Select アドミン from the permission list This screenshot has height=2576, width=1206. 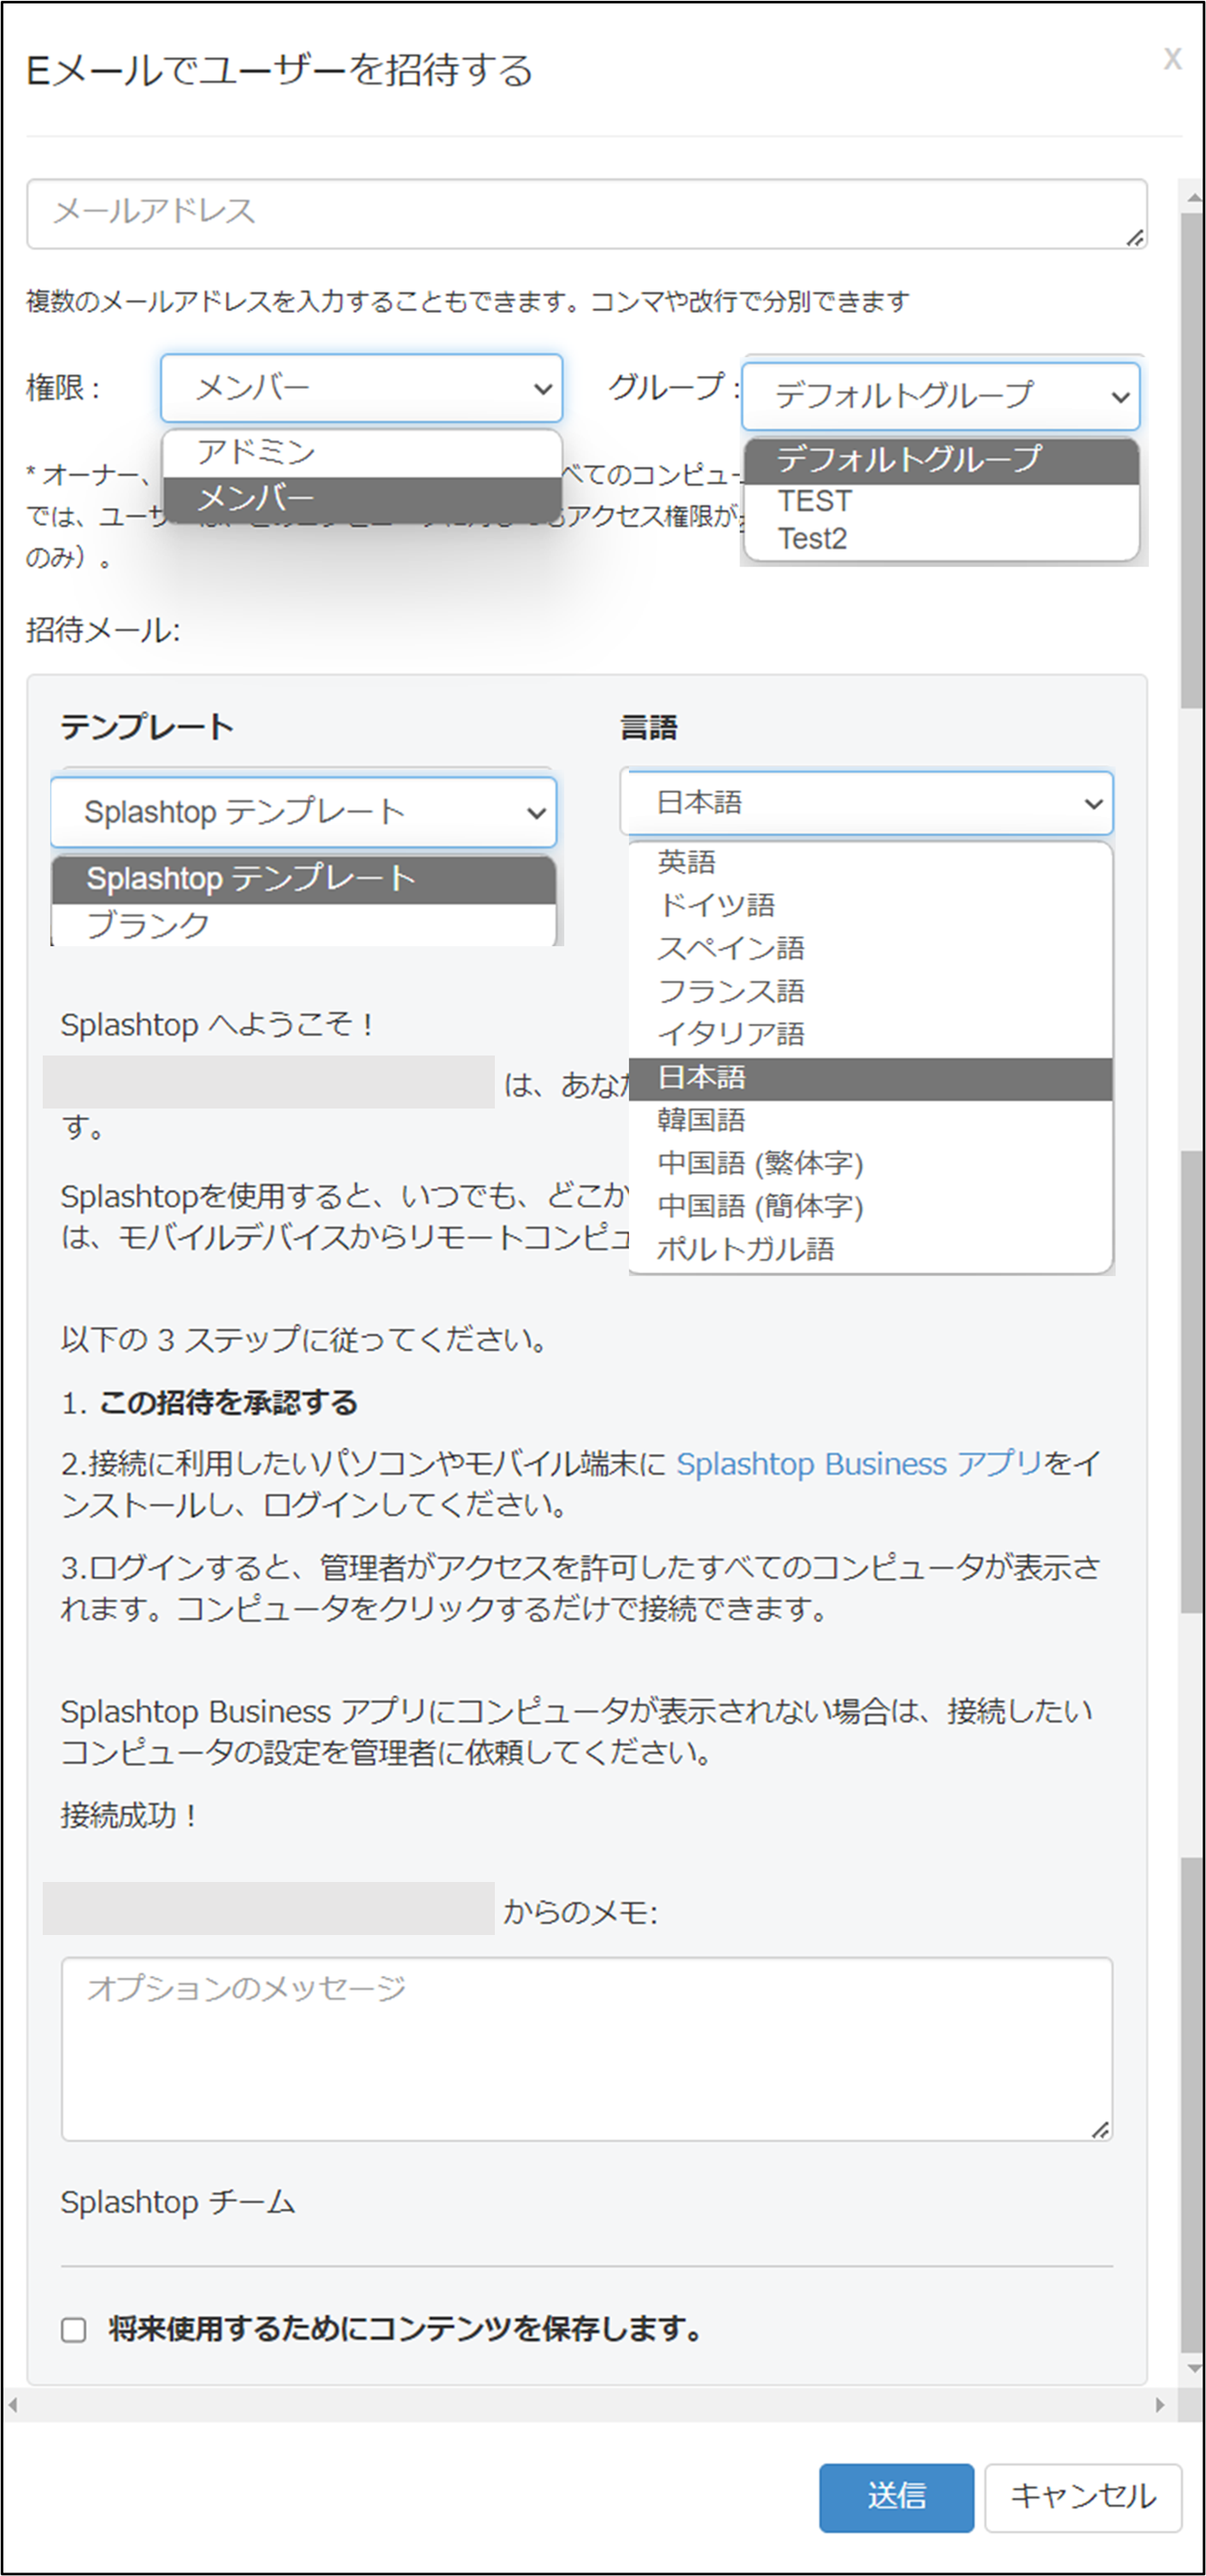[256, 452]
